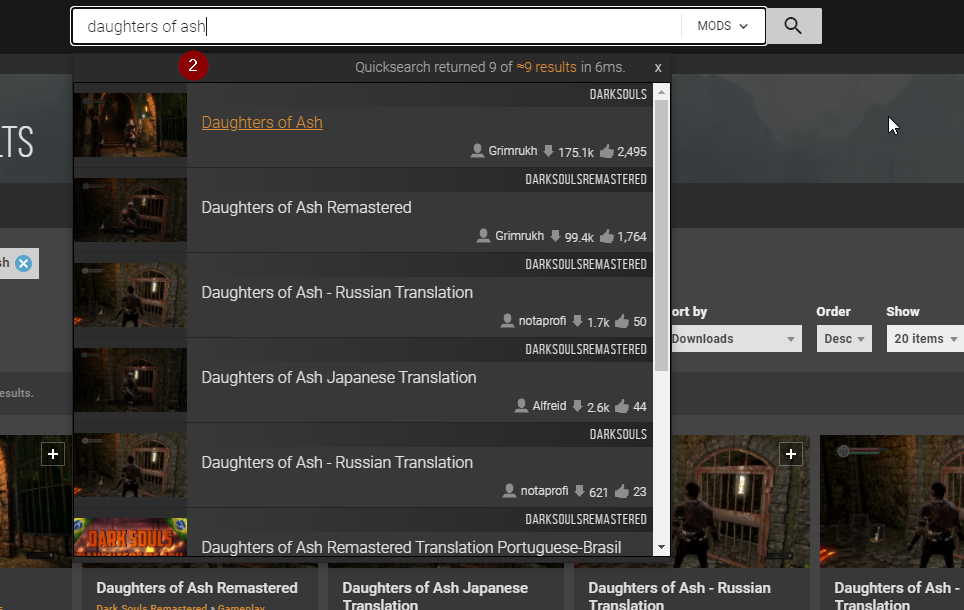Screen dimensions: 964x610
Task: Click the author icon next to Alfreid
Action: 521,406
